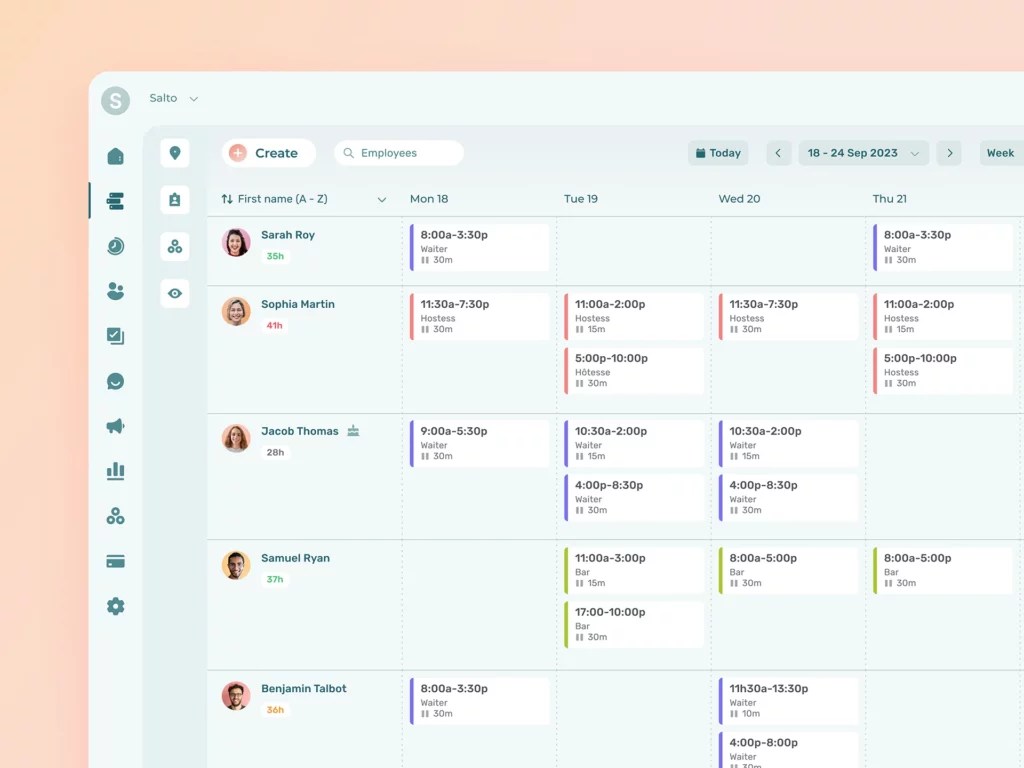Select the Schedule icon in the sidebar
This screenshot has height=768, width=1024.
tap(115, 200)
